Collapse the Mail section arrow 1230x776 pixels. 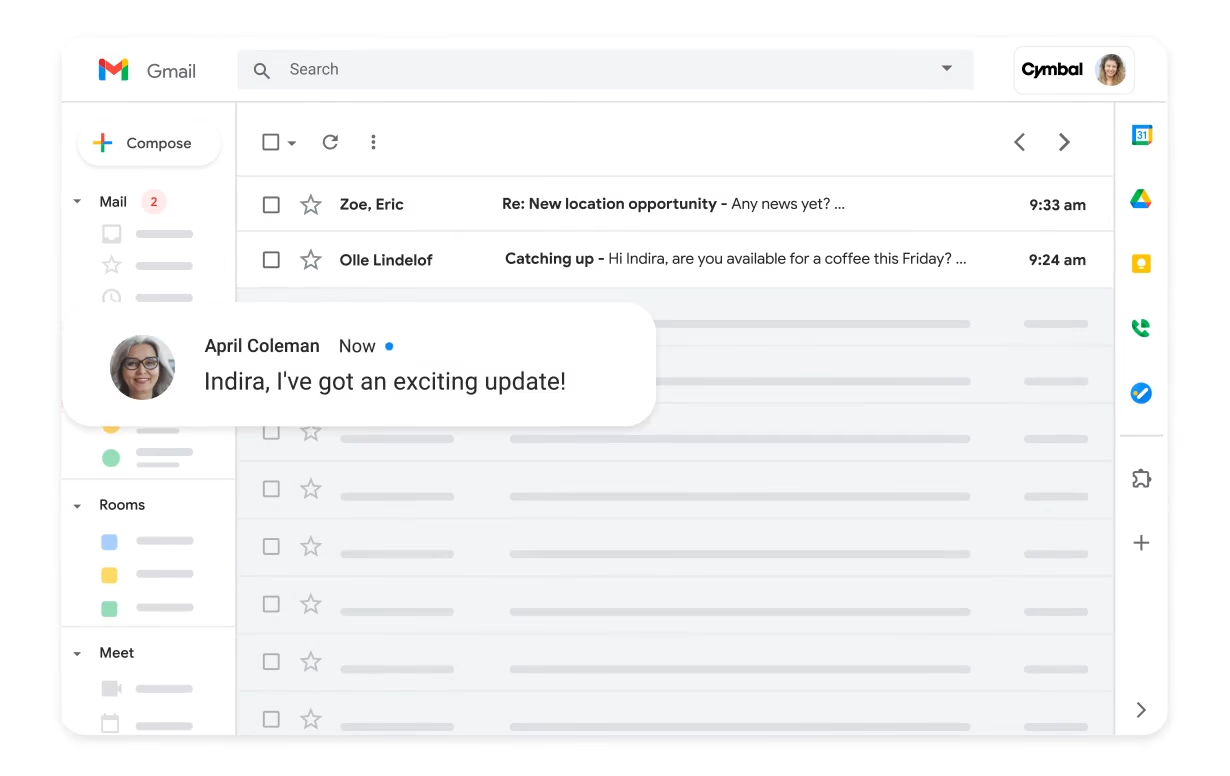click(x=77, y=202)
